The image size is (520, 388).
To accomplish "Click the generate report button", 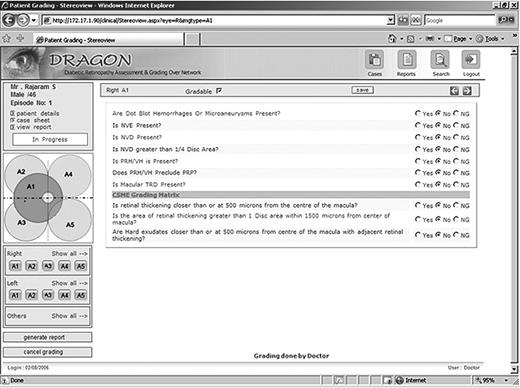I will pyautogui.click(x=47, y=337).
